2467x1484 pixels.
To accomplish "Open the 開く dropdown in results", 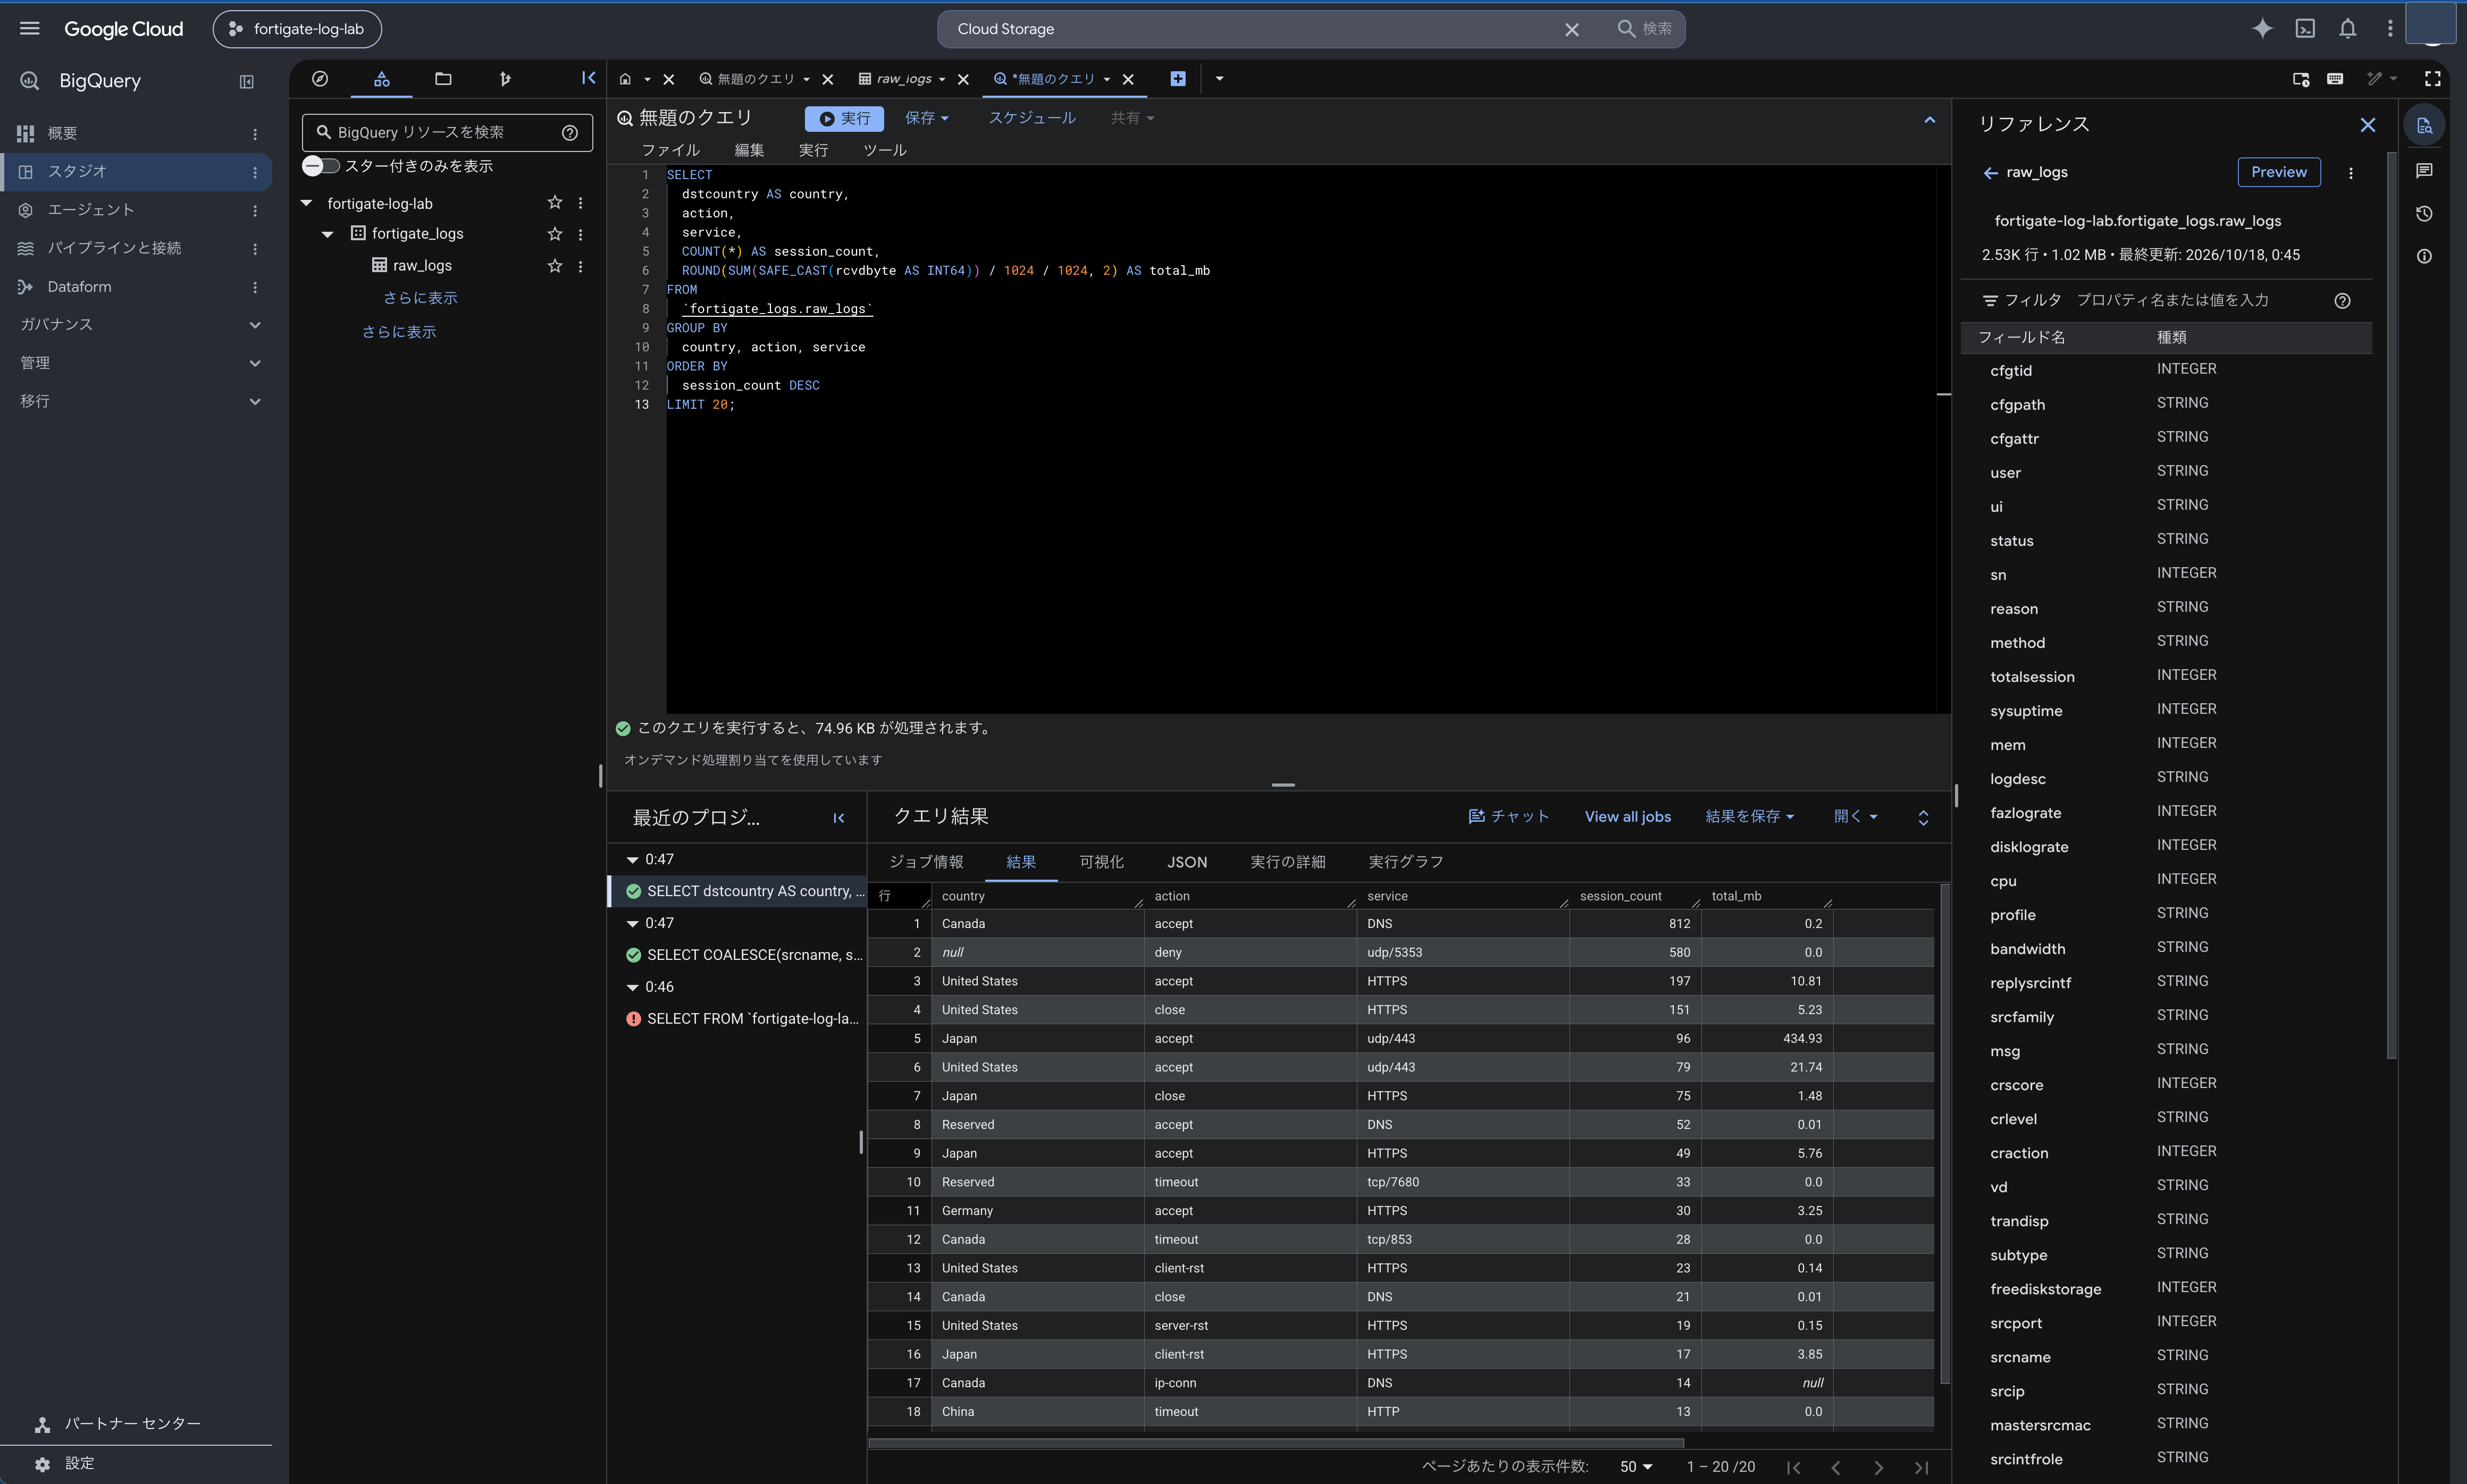I will 1856,816.
